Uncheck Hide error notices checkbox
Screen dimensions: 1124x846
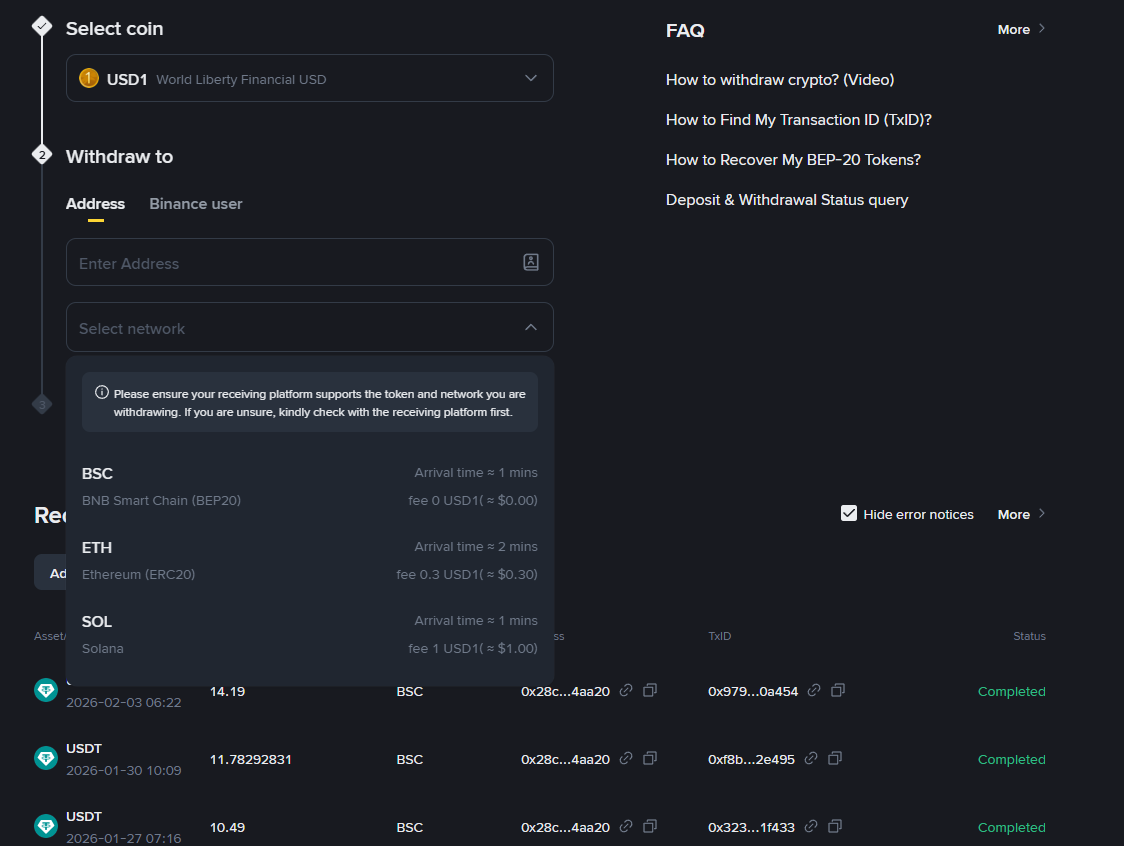(849, 514)
